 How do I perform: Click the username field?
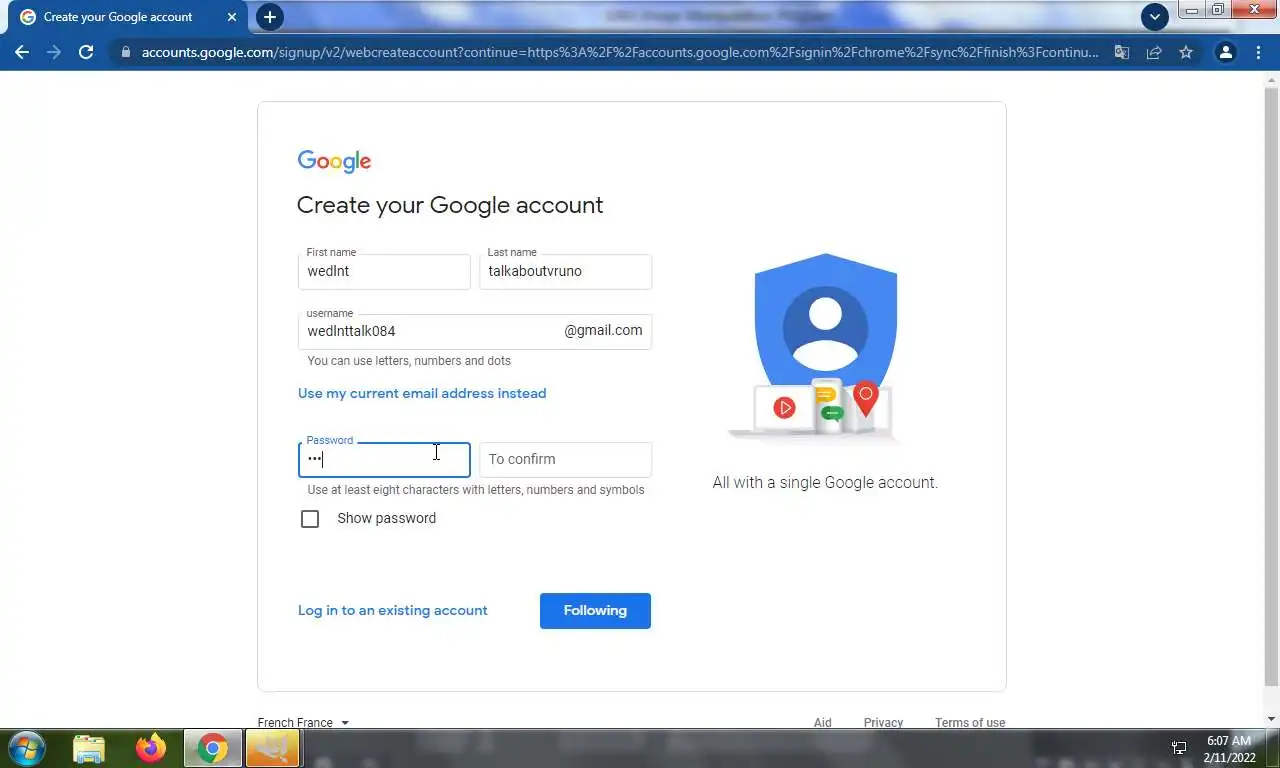(x=475, y=331)
